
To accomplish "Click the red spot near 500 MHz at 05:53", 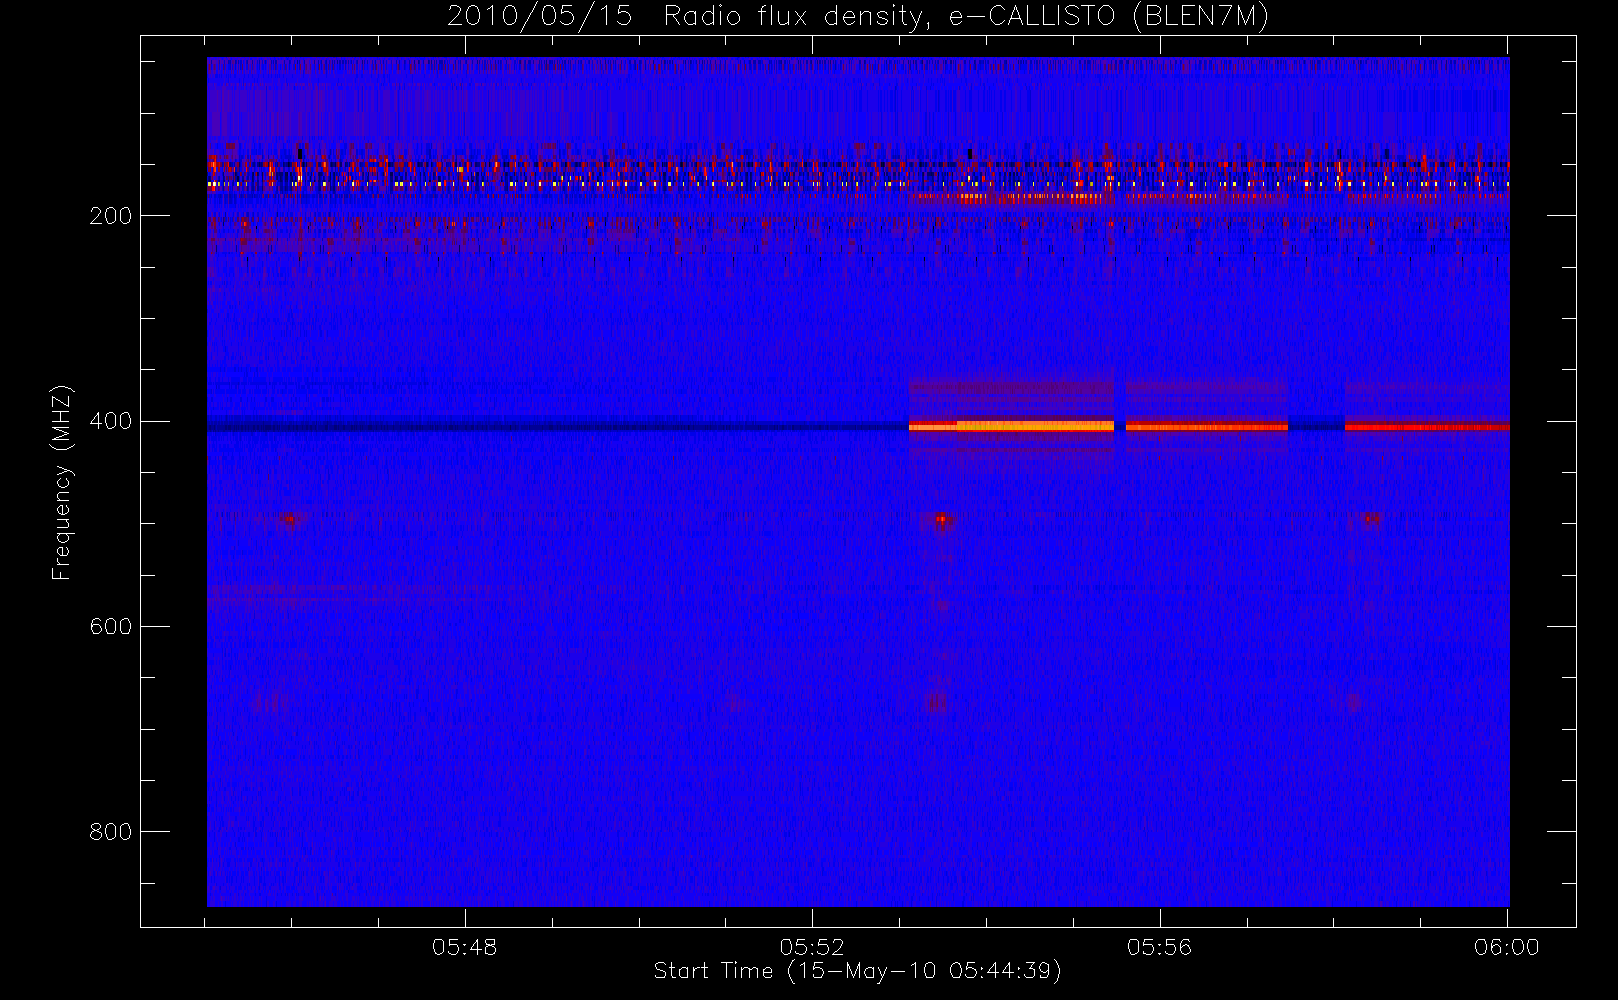I will [941, 519].
